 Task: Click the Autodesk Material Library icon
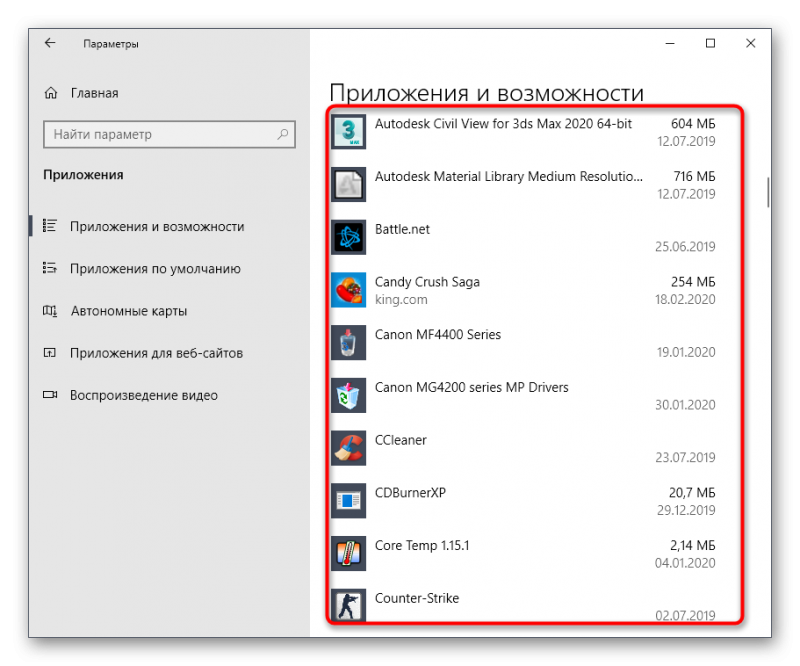pyautogui.click(x=348, y=184)
